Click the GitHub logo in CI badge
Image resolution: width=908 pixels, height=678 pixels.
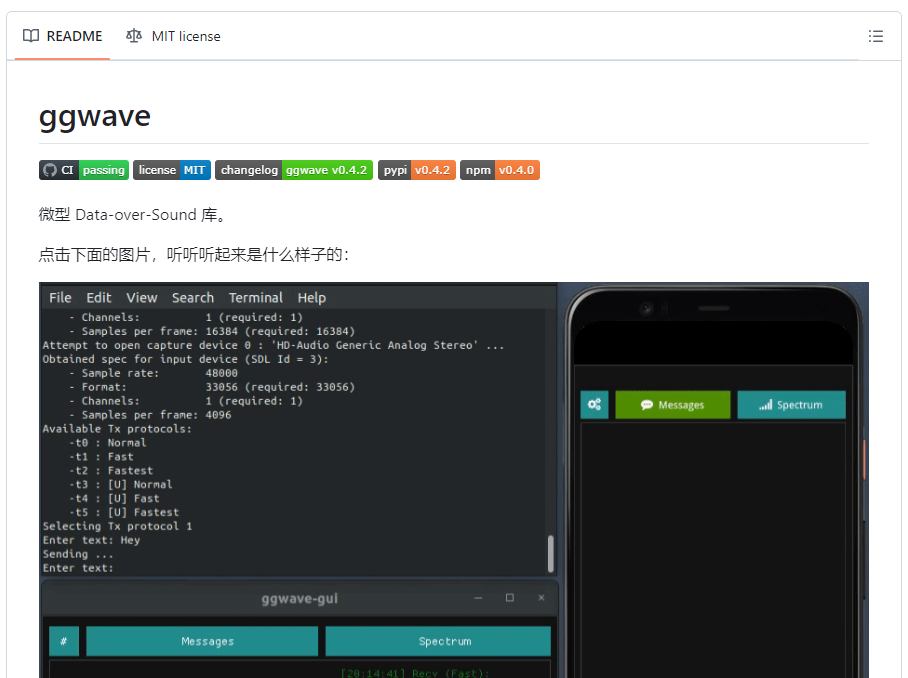[50, 170]
